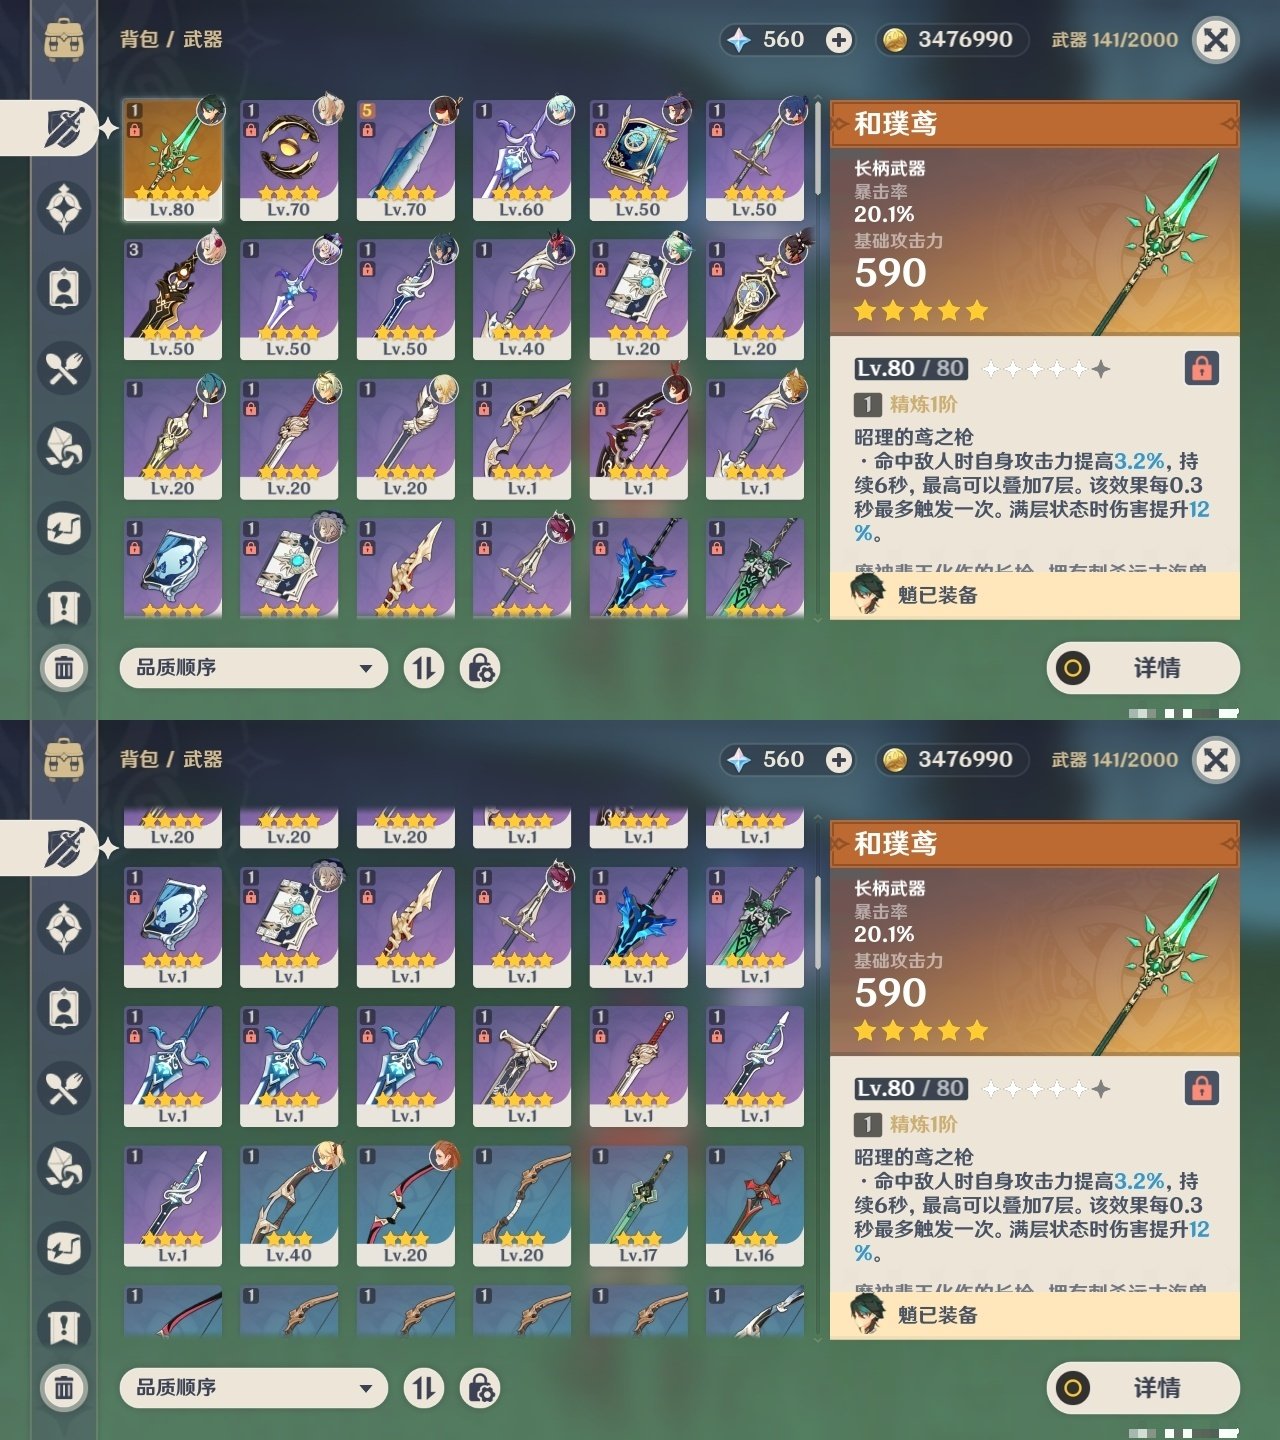Viewport: 1280px width, 1440px height.
Task: Click plus icon beside 560 in lower screenshot
Action: click(x=839, y=760)
